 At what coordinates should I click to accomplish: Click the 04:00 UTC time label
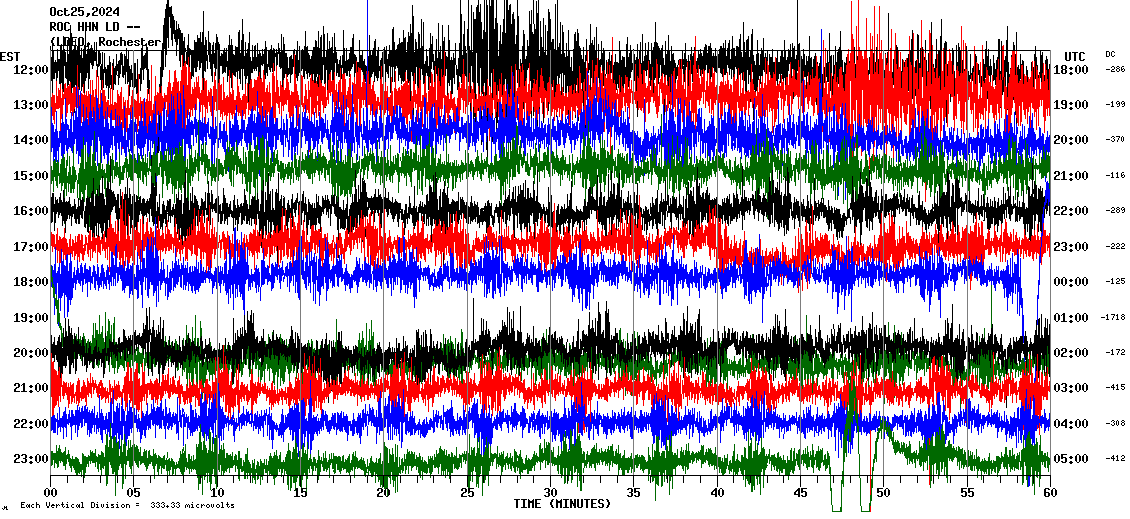pyautogui.click(x=1071, y=423)
